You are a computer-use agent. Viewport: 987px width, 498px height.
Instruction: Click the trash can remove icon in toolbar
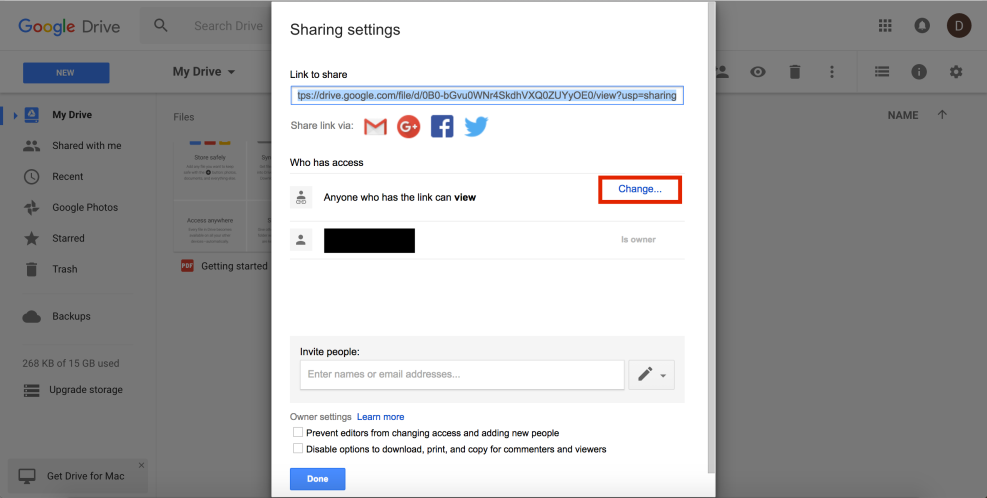pyautogui.click(x=795, y=72)
